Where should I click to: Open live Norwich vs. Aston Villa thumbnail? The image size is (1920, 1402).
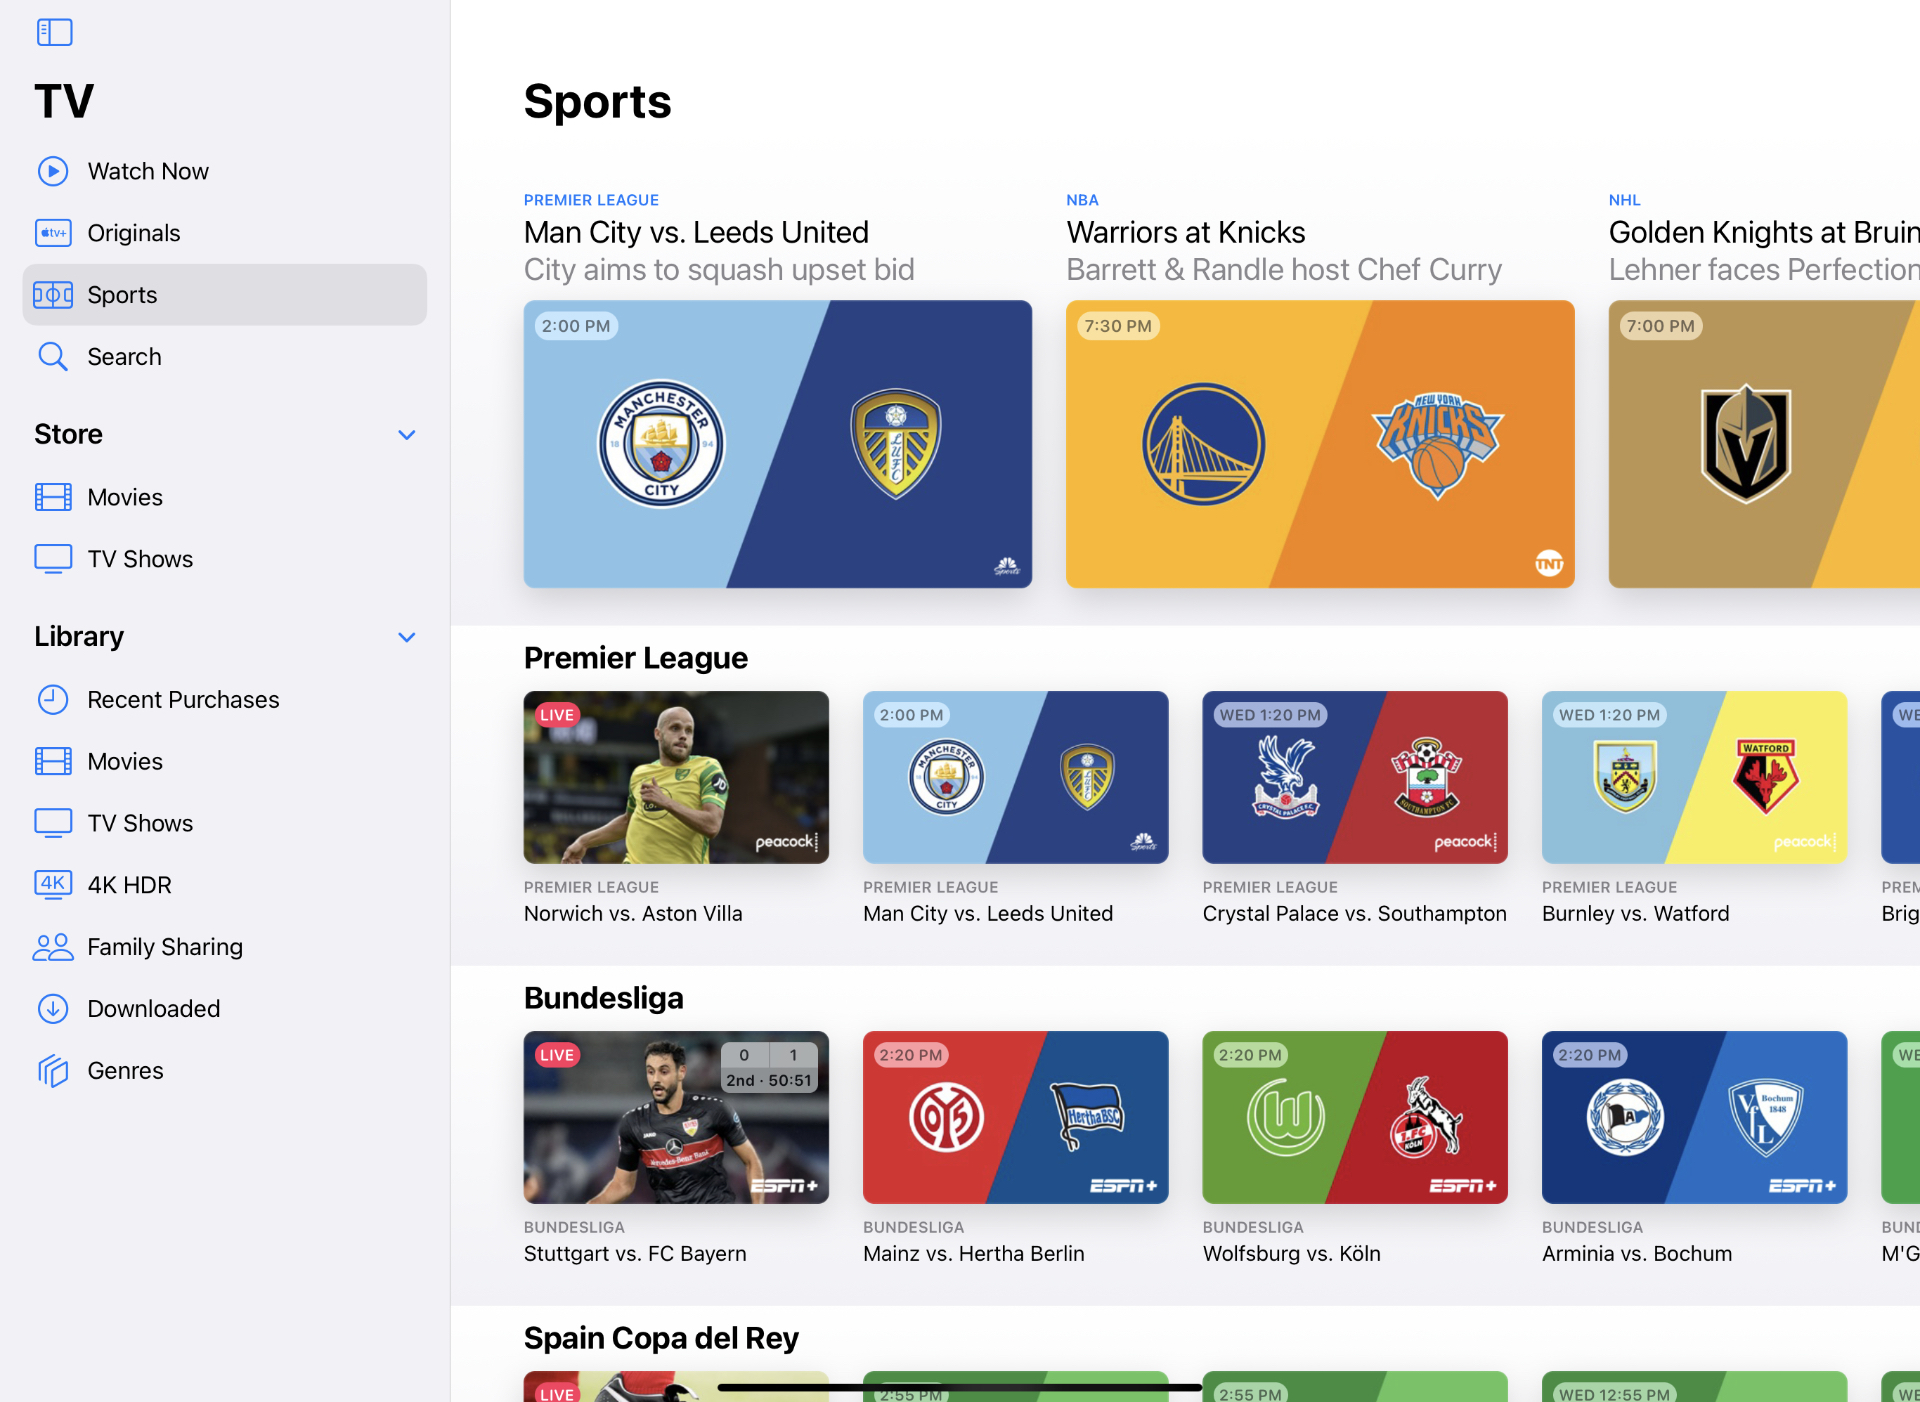(676, 777)
